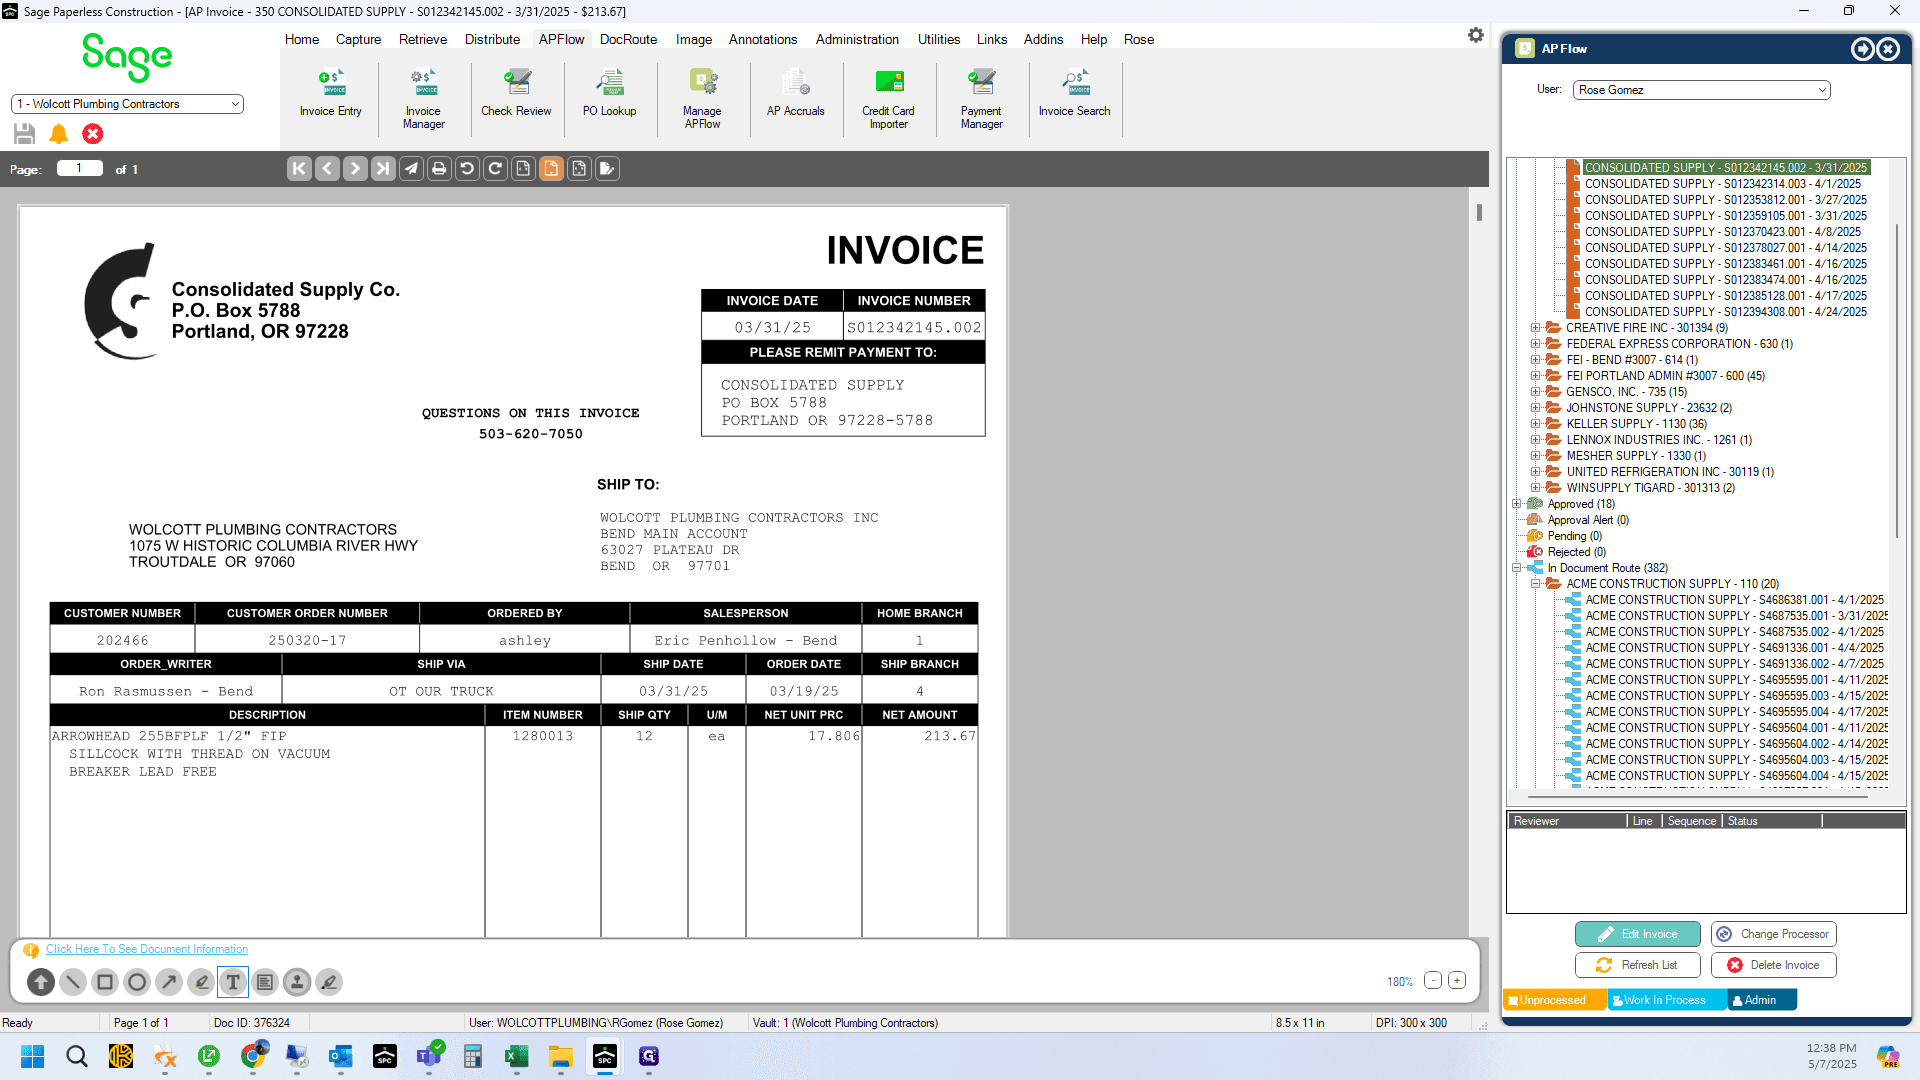Click the Refresh List button

[1637, 965]
